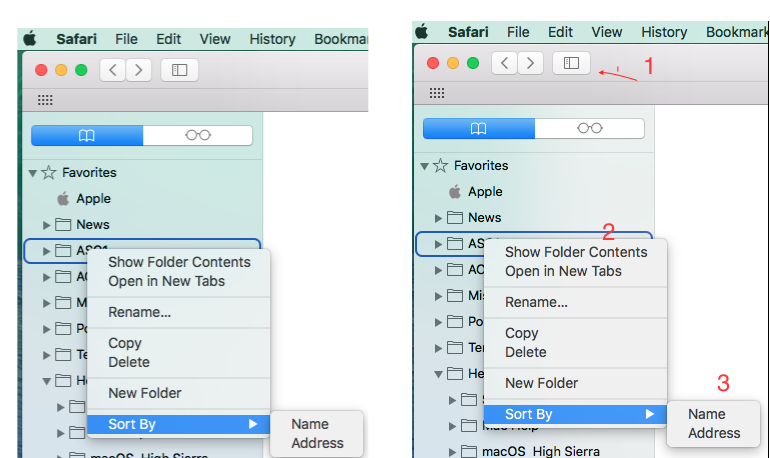Sort by Name in right submenu
Image resolution: width=770 pixels, height=458 pixels.
tap(714, 414)
